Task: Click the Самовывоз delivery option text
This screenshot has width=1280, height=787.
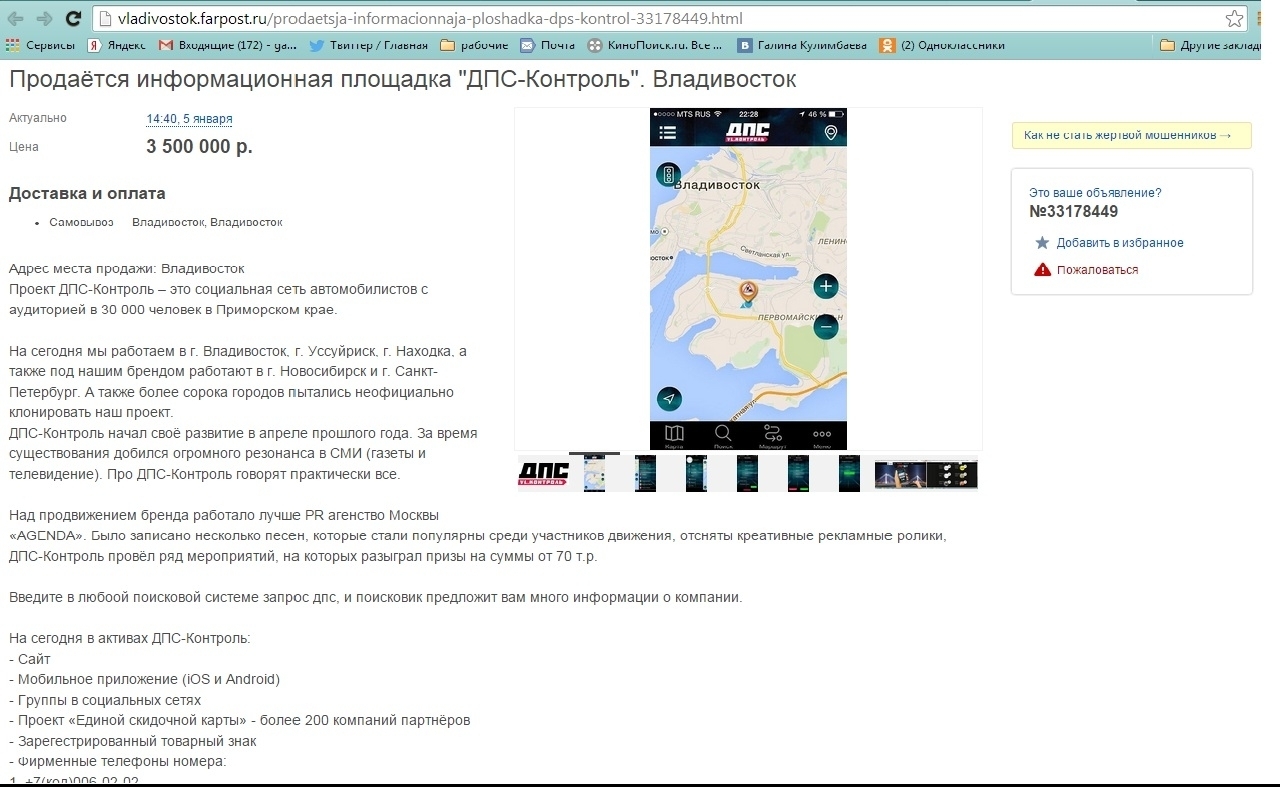Action: pos(81,222)
